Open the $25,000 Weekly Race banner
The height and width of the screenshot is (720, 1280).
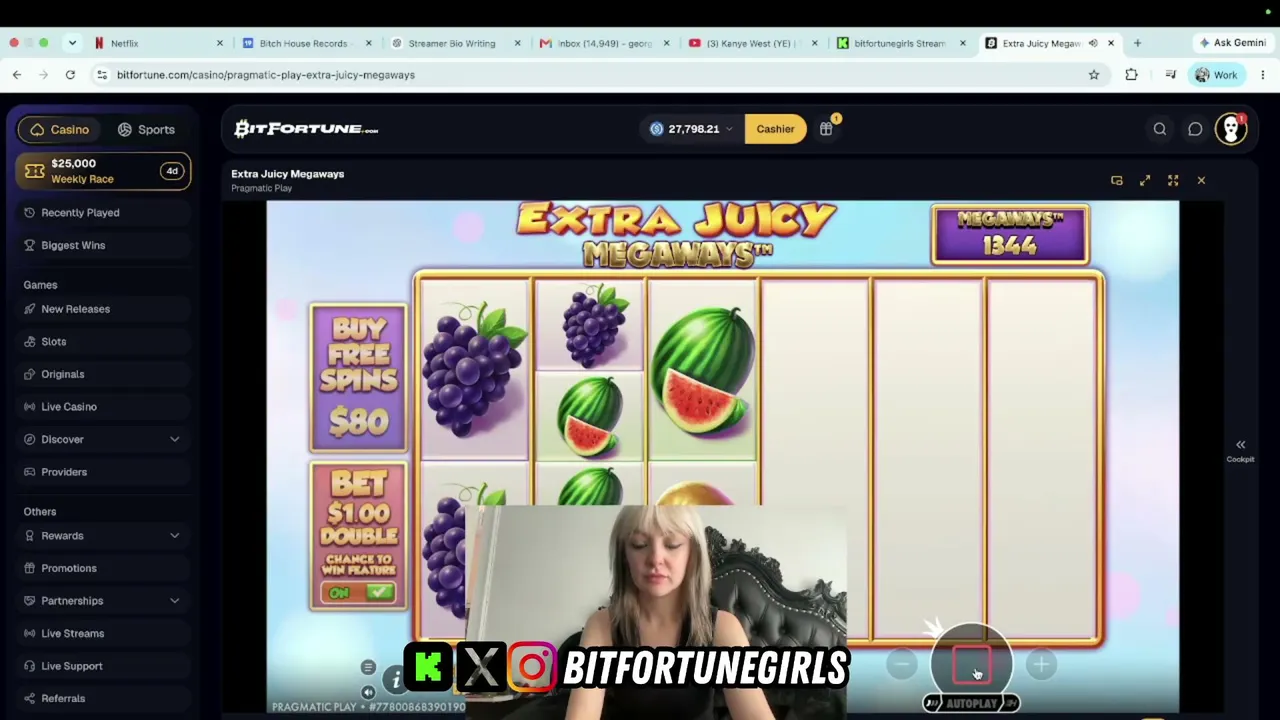click(104, 171)
